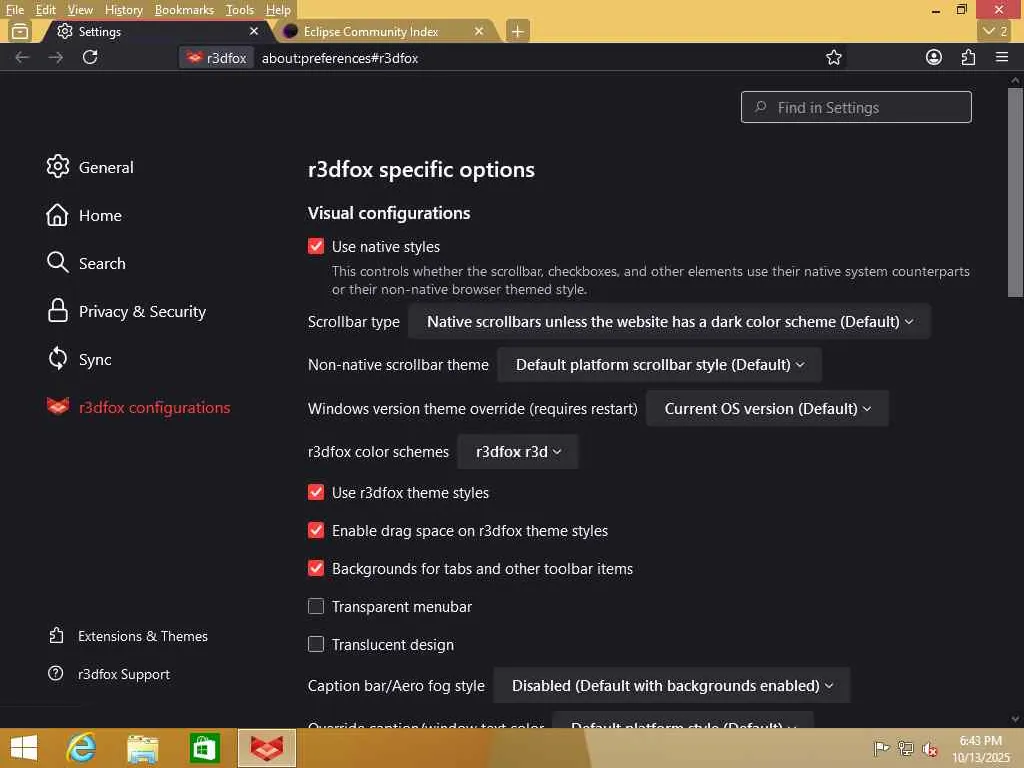
Task: Reload the current page
Action: [90, 57]
